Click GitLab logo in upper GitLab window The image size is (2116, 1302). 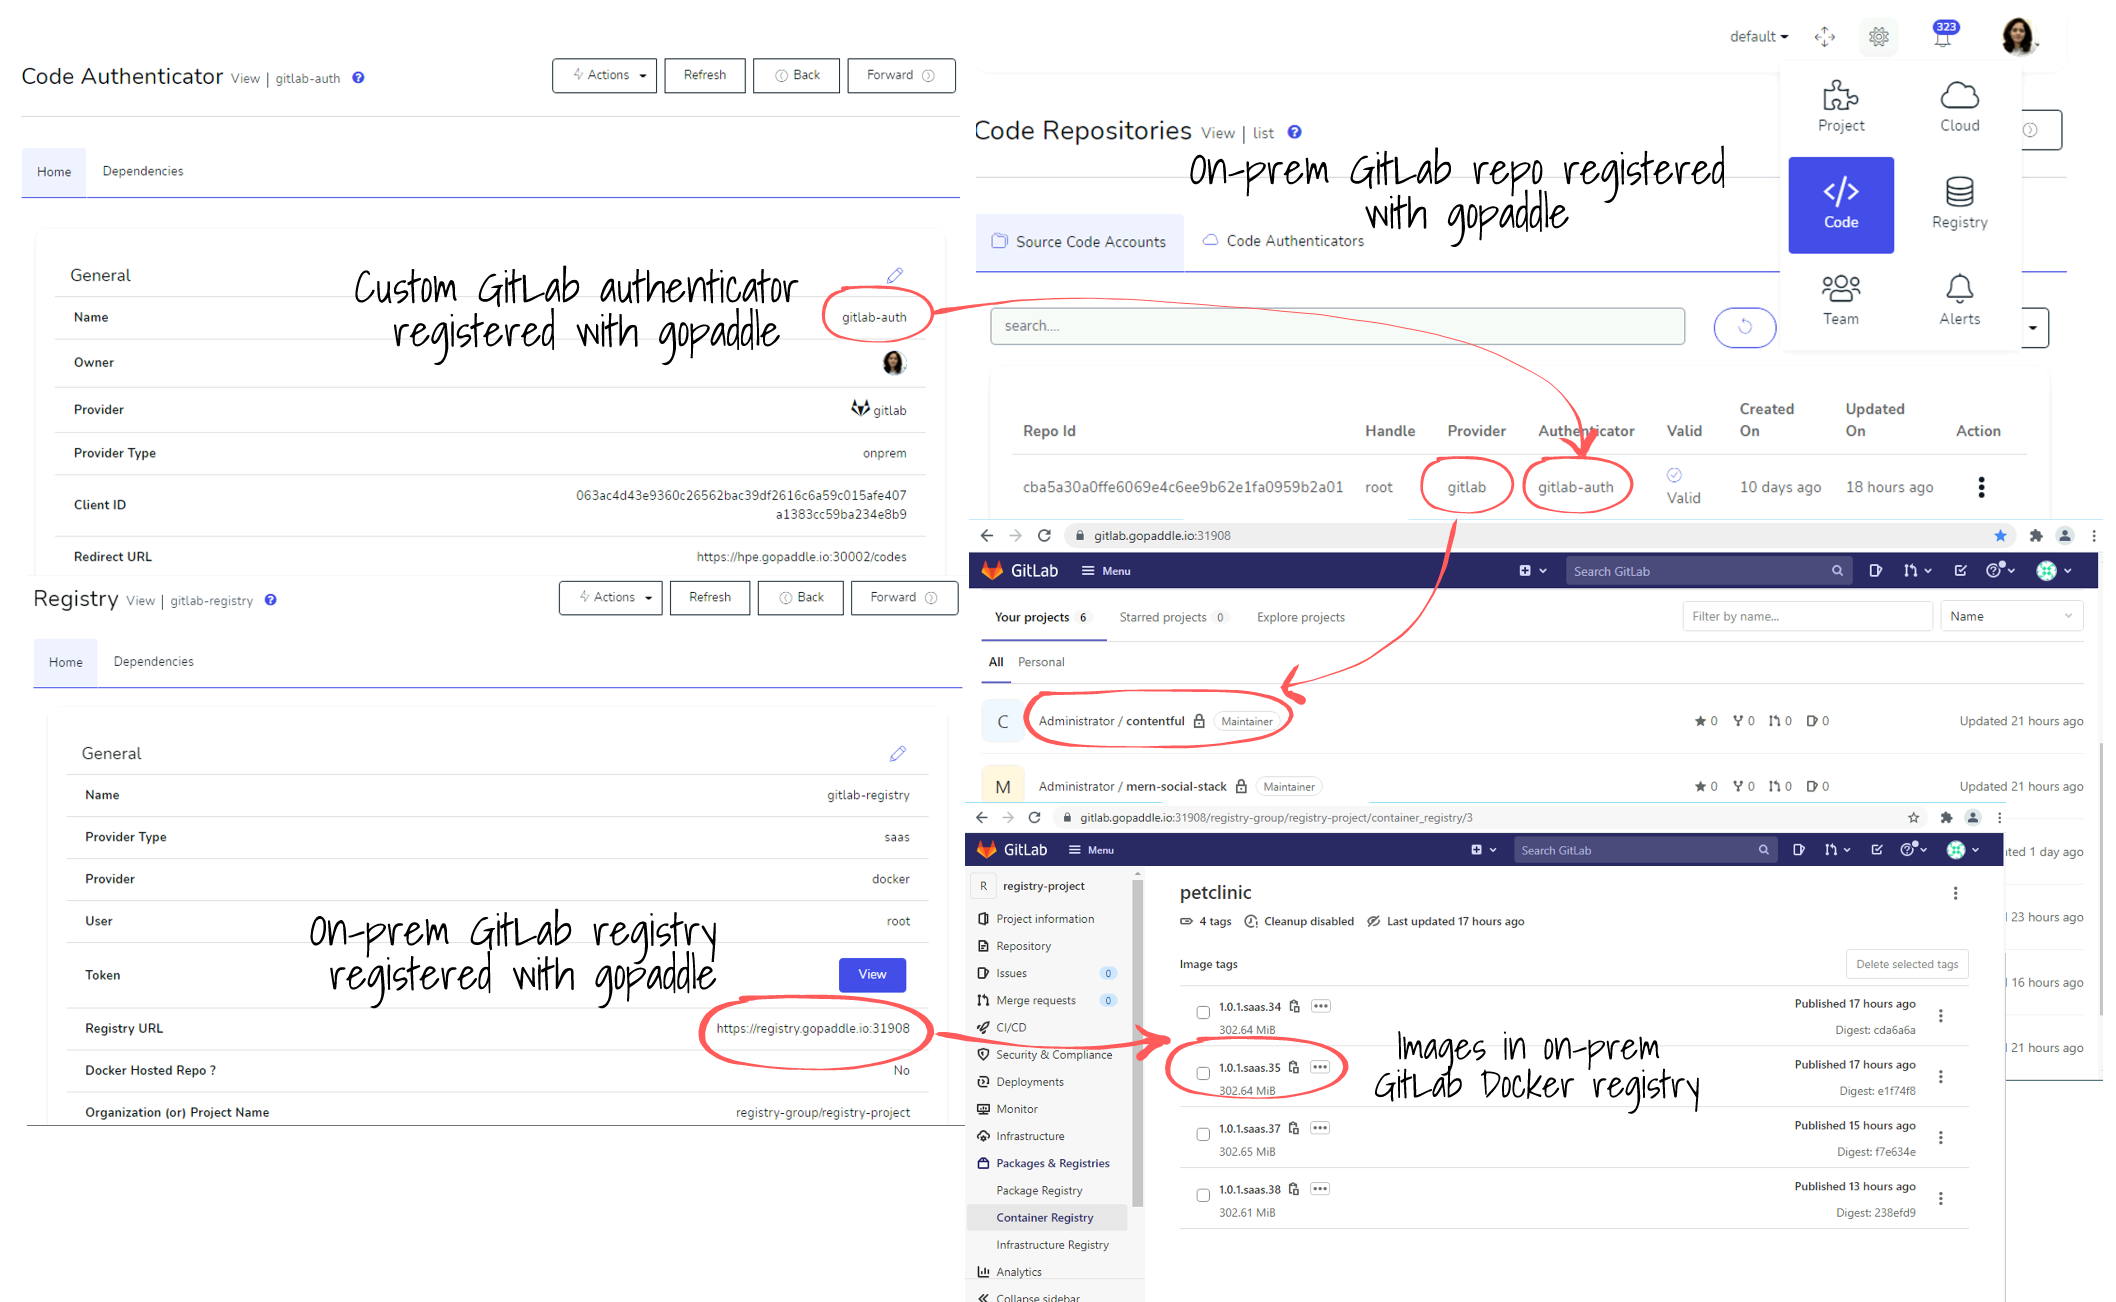tap(992, 570)
